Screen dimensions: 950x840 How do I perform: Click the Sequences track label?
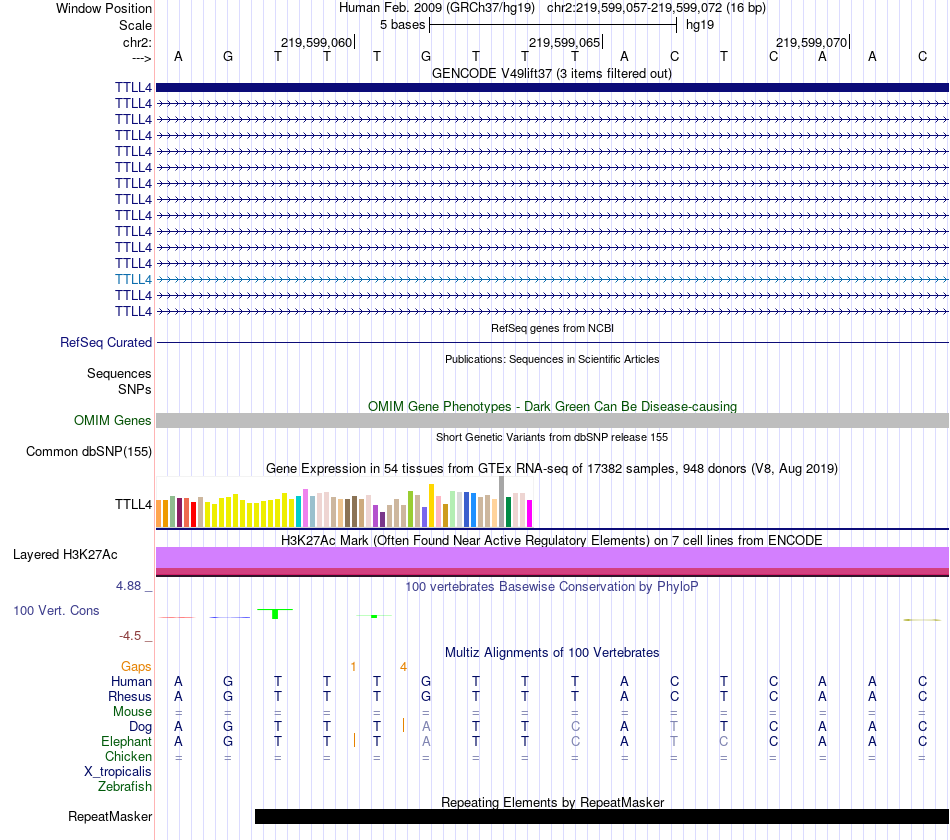click(x=119, y=373)
